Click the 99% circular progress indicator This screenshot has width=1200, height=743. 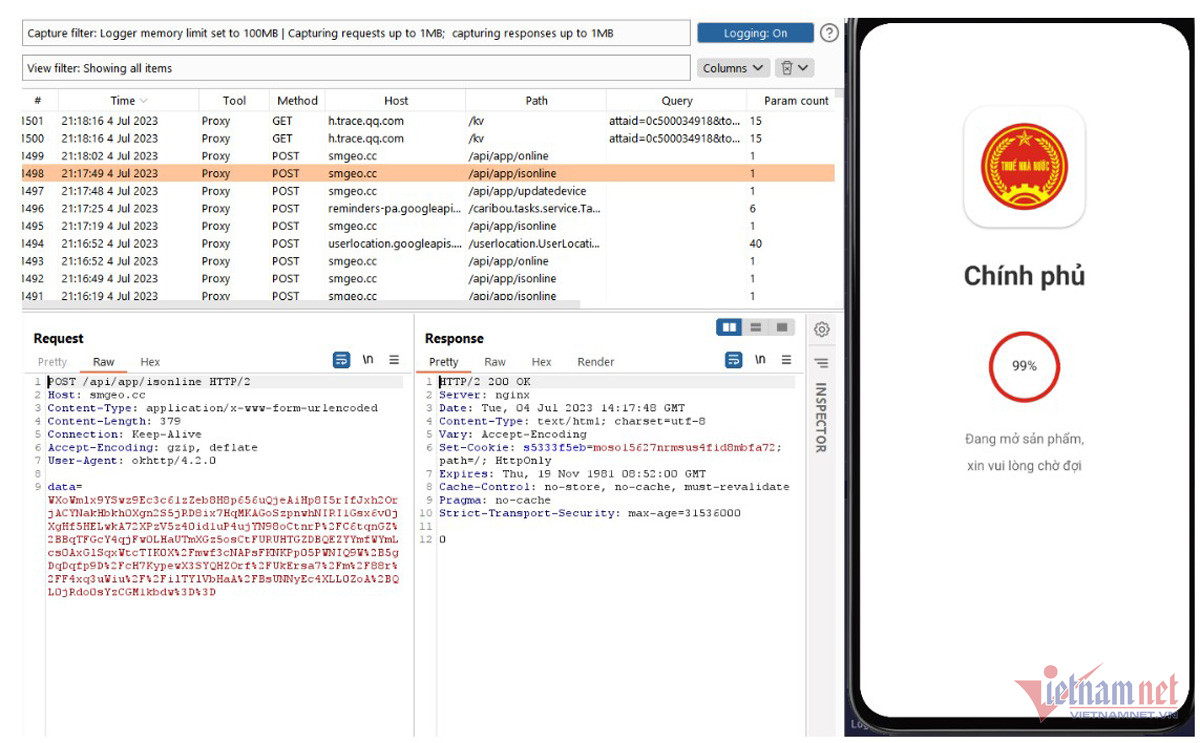point(1024,366)
